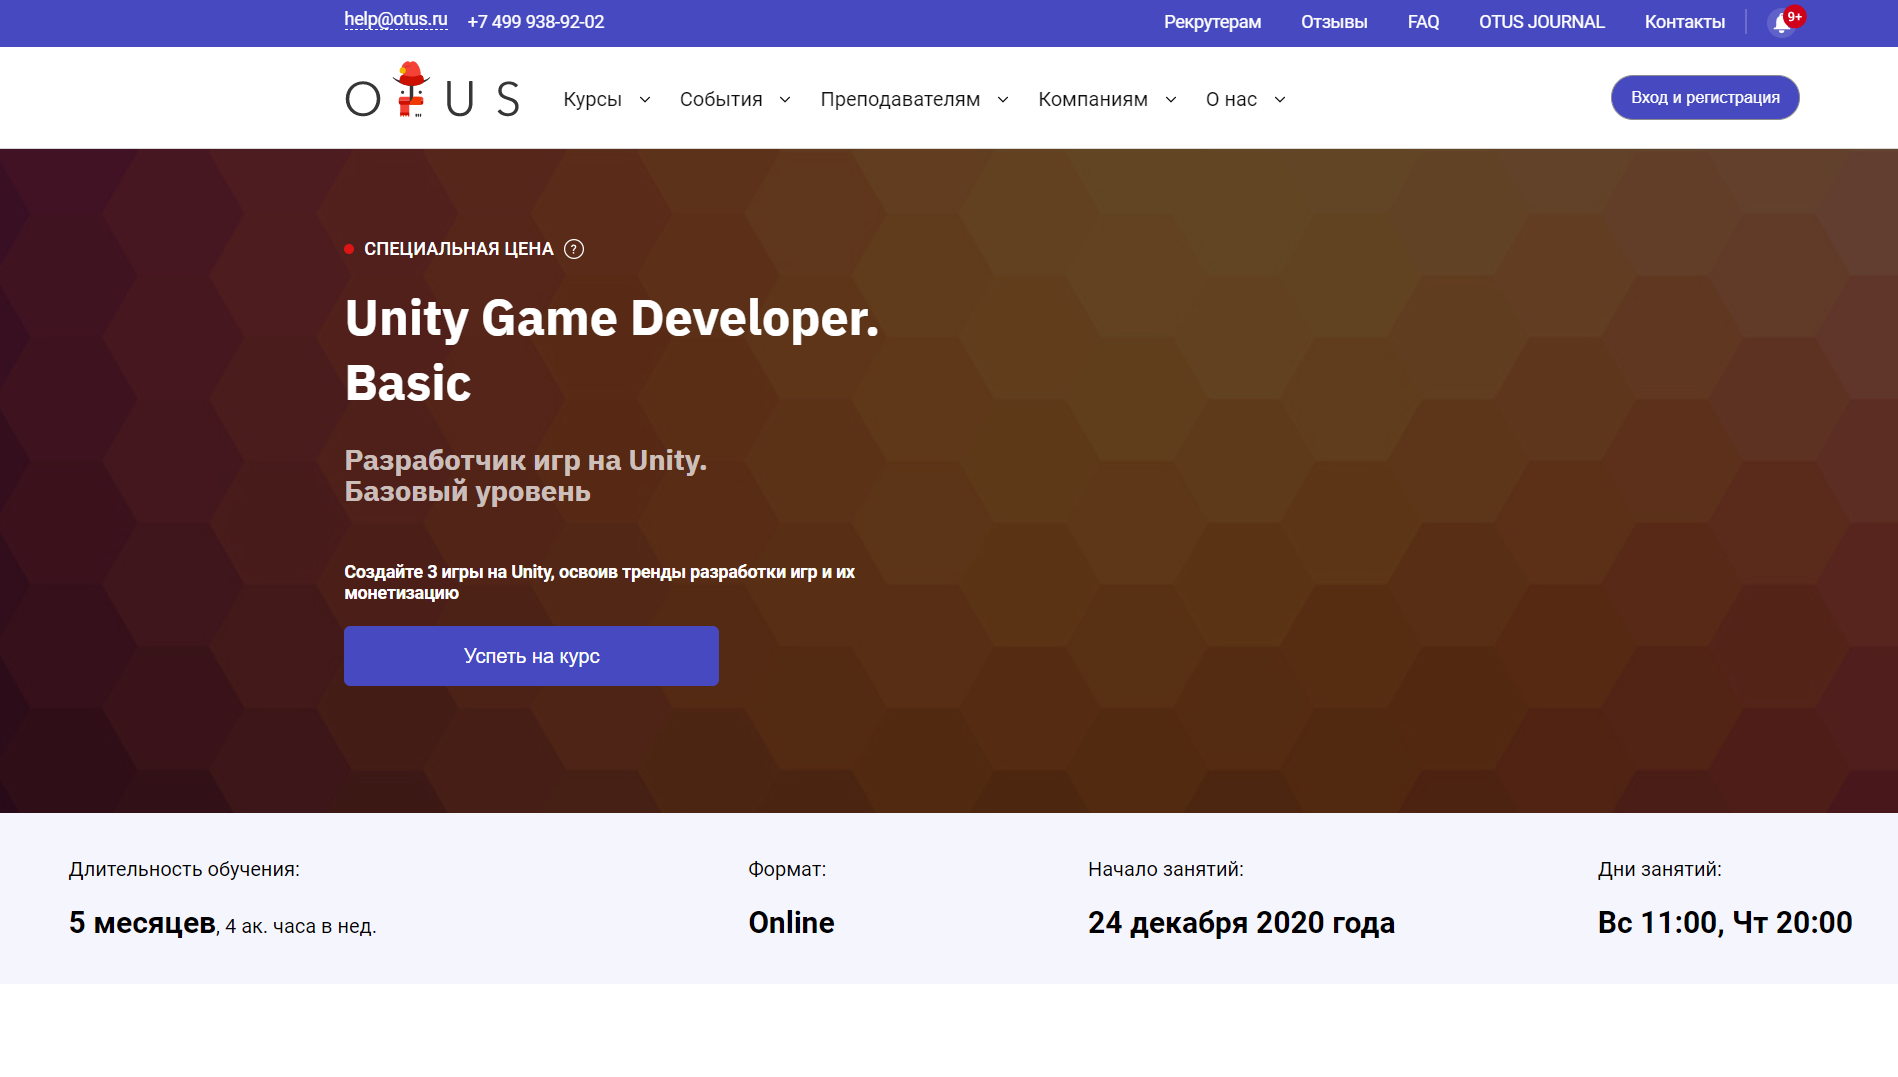The image size is (1898, 1077).
Task: Open the О нас menu
Action: click(x=1231, y=99)
